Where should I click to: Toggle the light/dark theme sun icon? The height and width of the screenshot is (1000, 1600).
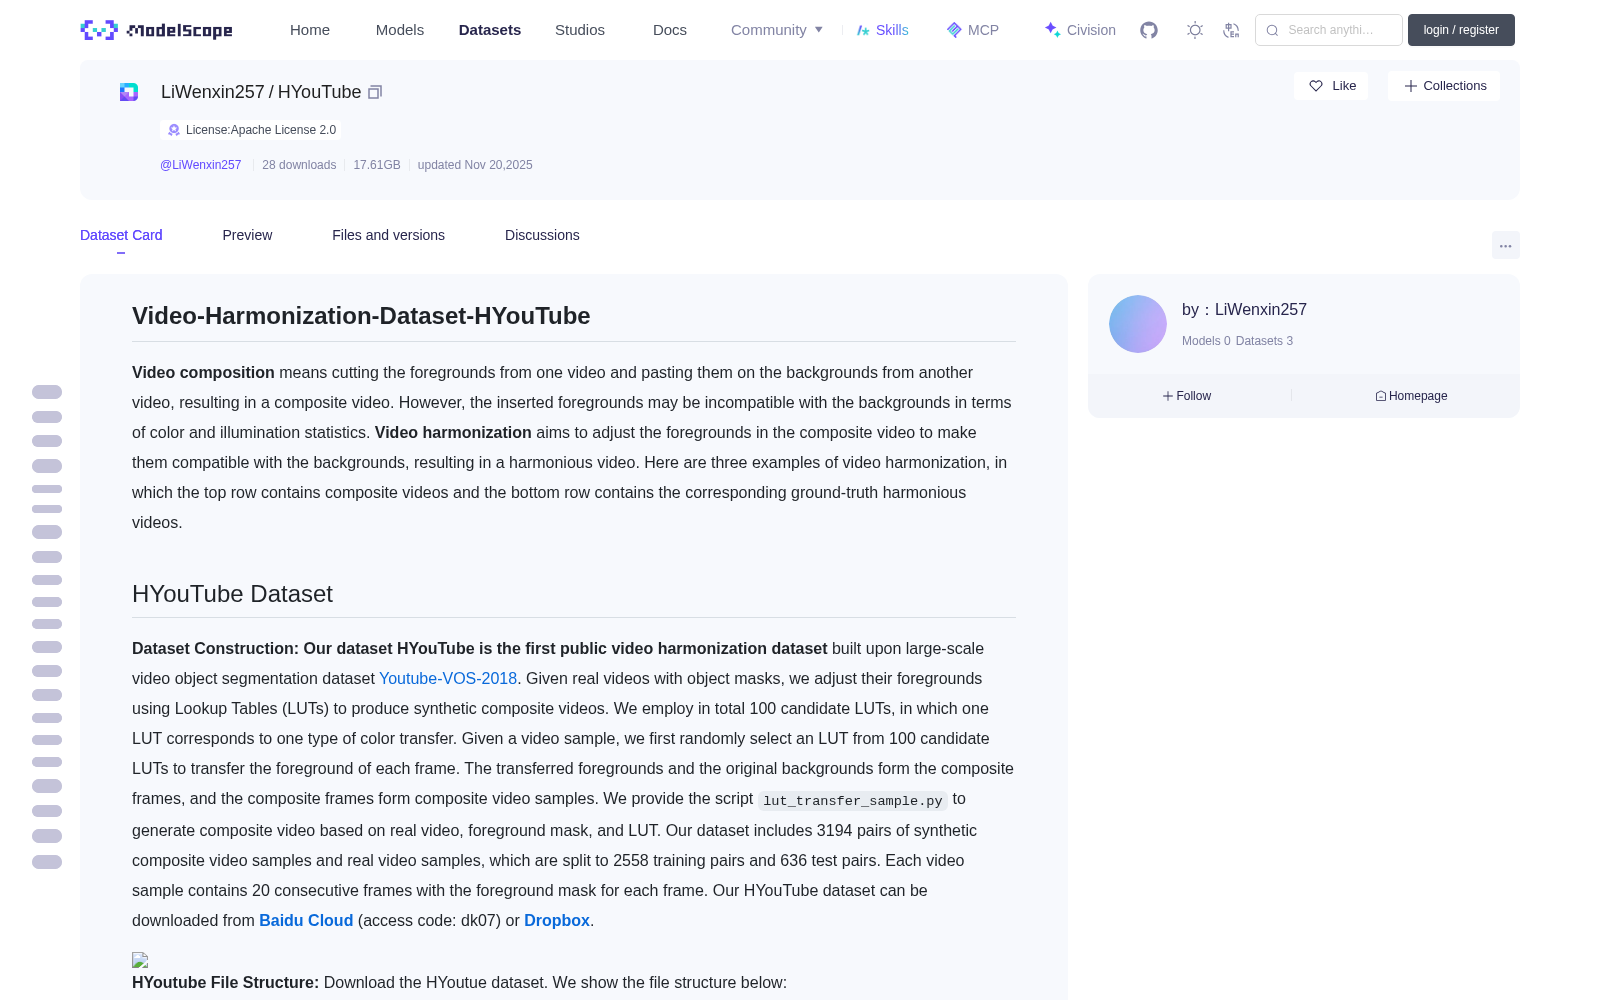[1195, 30]
